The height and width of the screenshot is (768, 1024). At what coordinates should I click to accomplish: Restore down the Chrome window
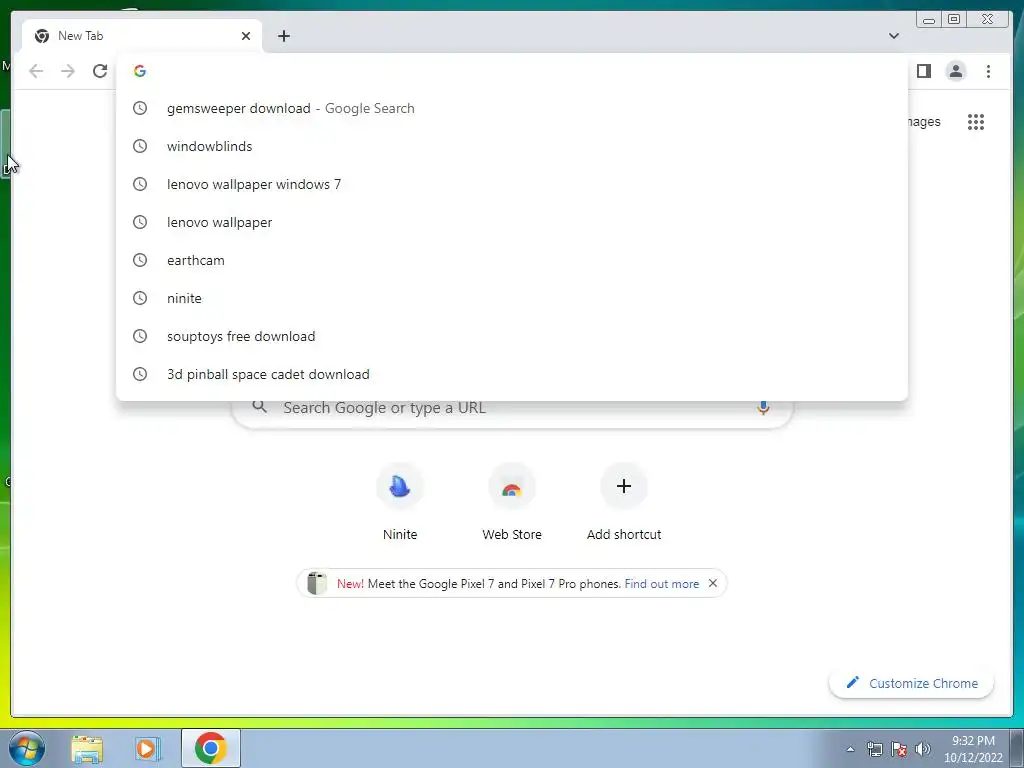click(x=953, y=19)
